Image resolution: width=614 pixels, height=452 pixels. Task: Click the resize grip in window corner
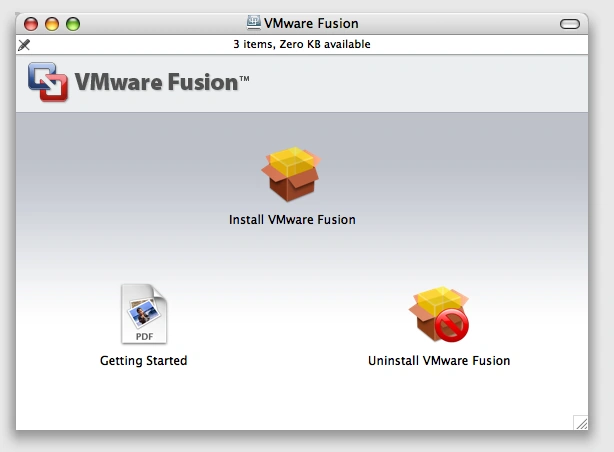pyautogui.click(x=580, y=423)
